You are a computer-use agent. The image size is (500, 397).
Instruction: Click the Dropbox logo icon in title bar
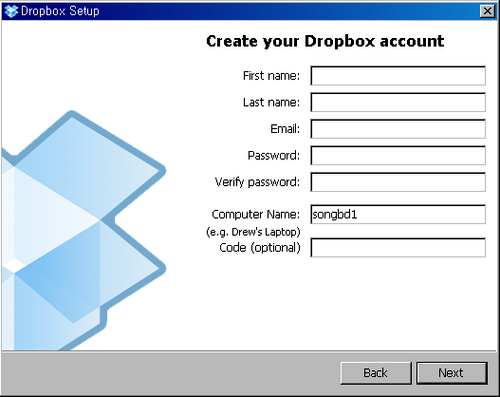click(x=11, y=11)
